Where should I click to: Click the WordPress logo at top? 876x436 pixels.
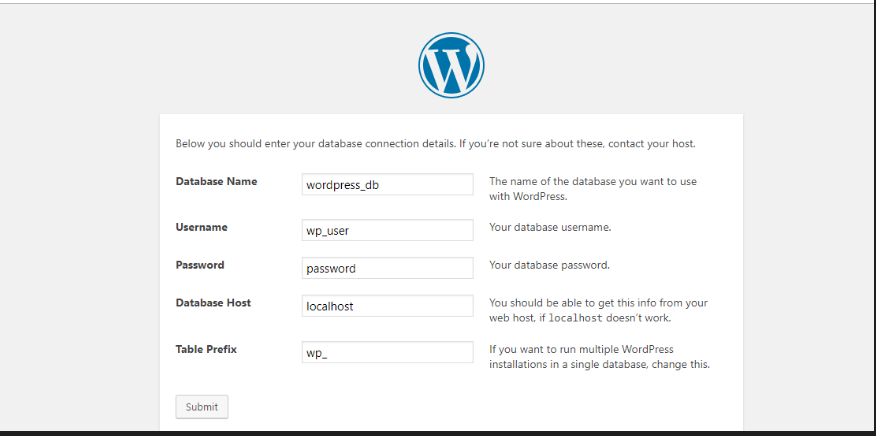[x=451, y=65]
